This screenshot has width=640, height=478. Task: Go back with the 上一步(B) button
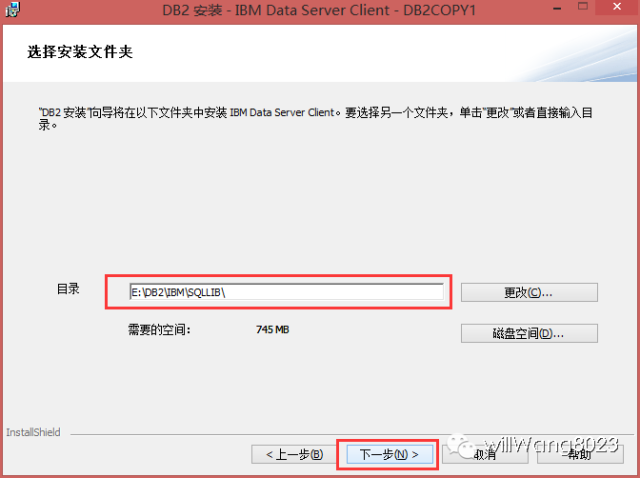[x=294, y=454]
